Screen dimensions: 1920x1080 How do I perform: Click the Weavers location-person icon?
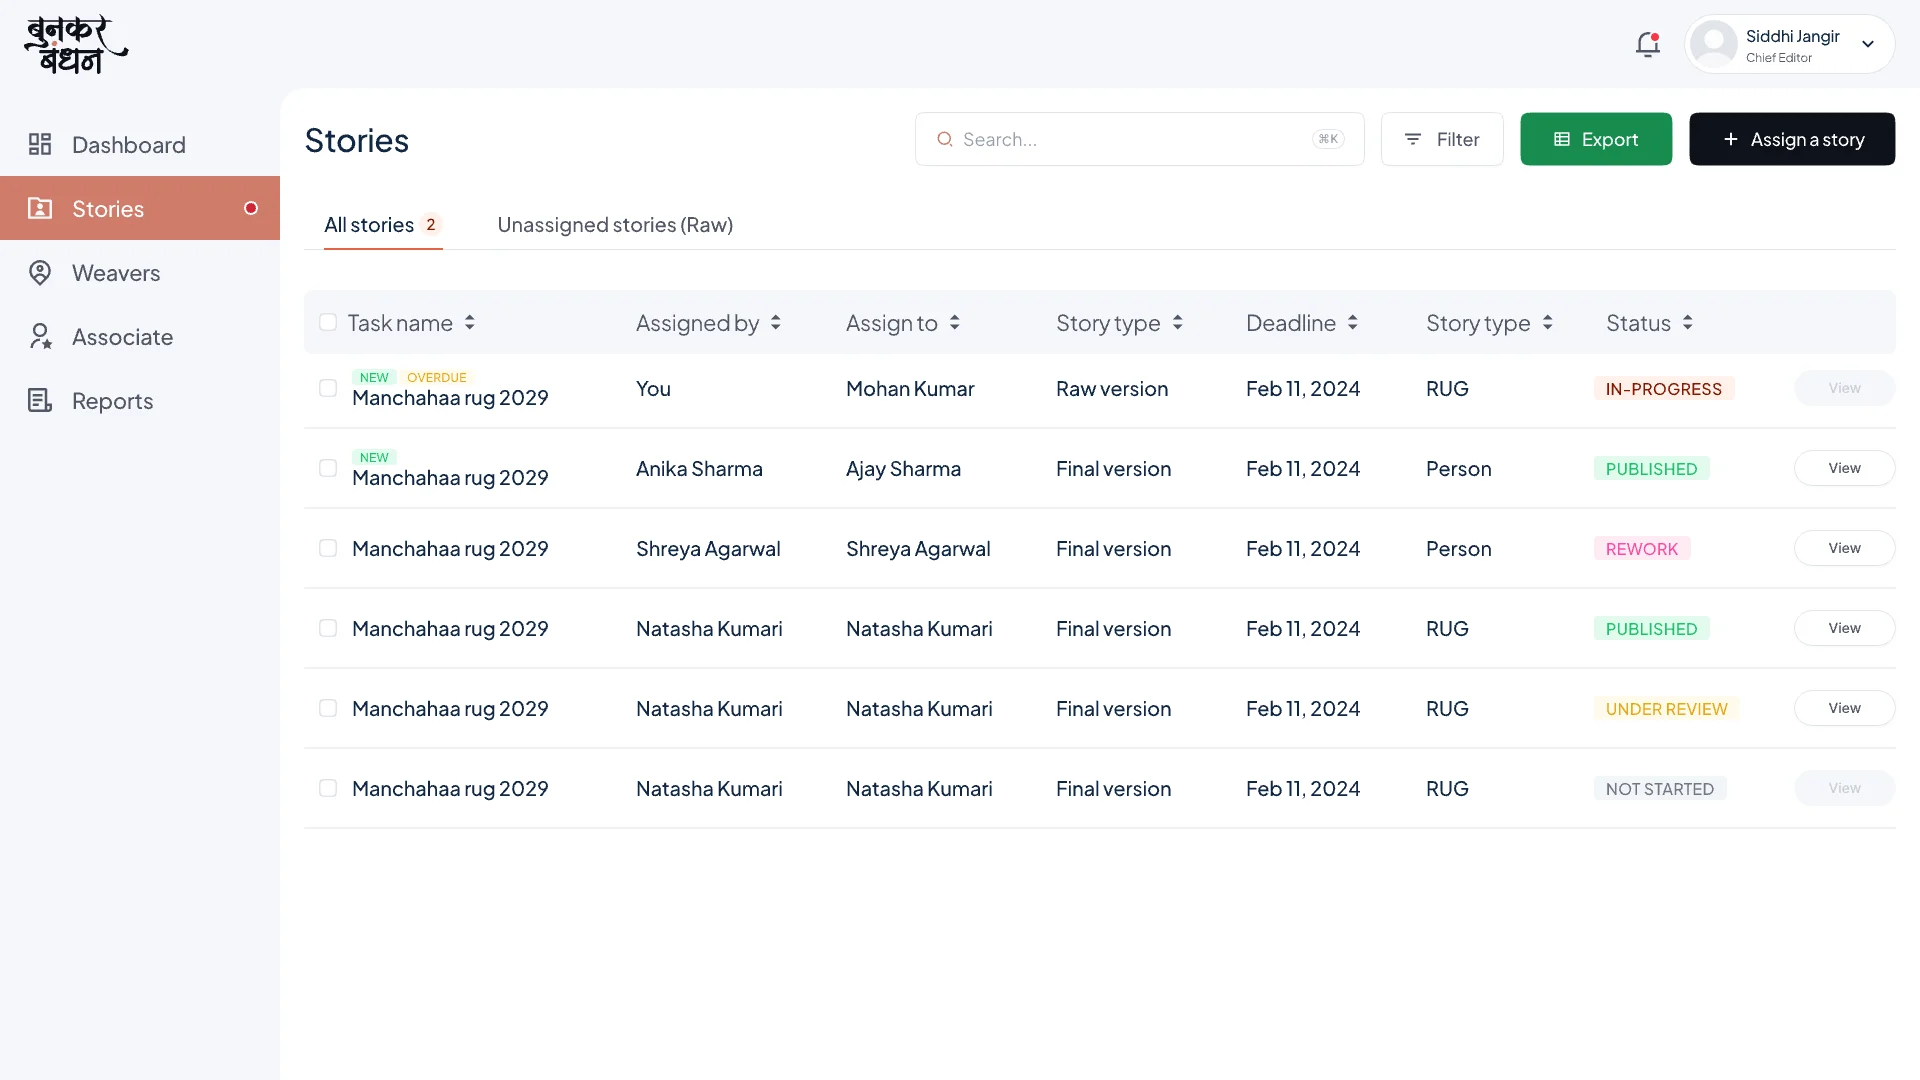(40, 273)
